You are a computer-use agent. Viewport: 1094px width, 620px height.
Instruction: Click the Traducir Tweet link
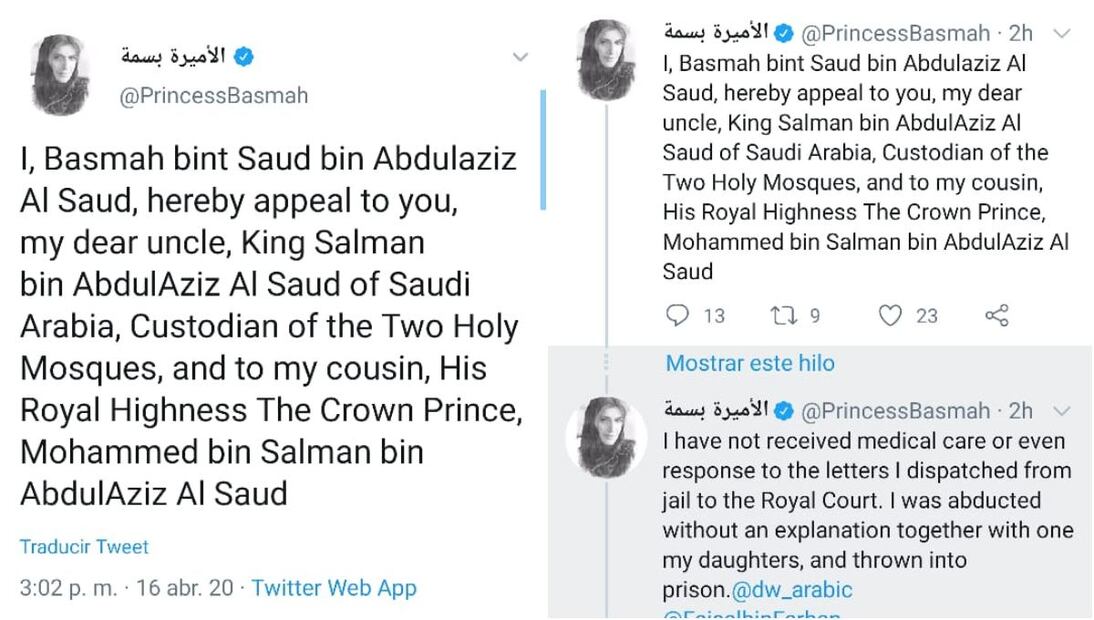[x=84, y=547]
